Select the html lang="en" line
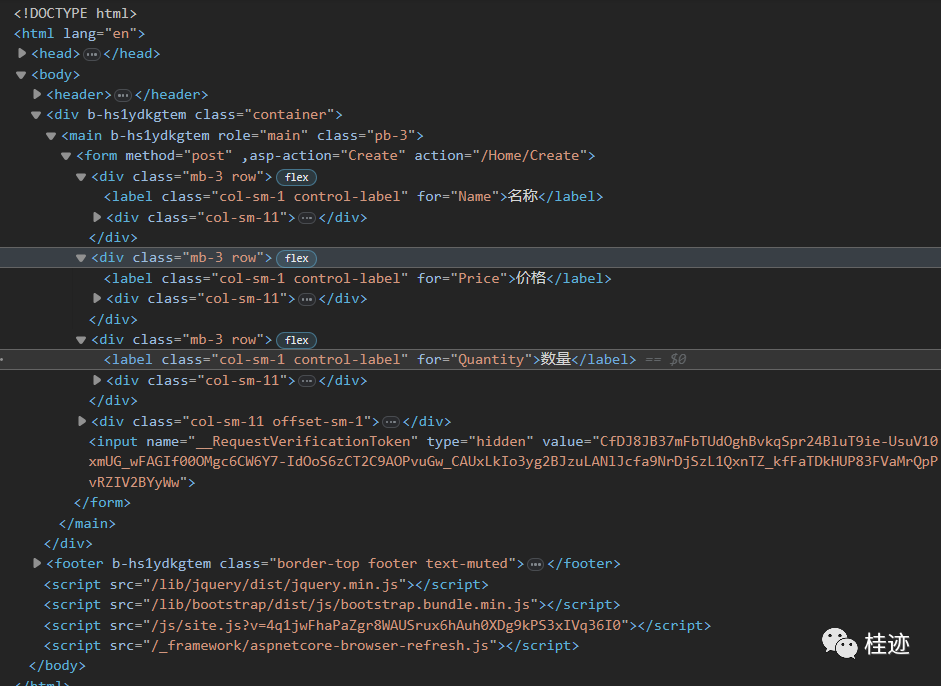Viewport: 941px width, 686px height. 79,34
